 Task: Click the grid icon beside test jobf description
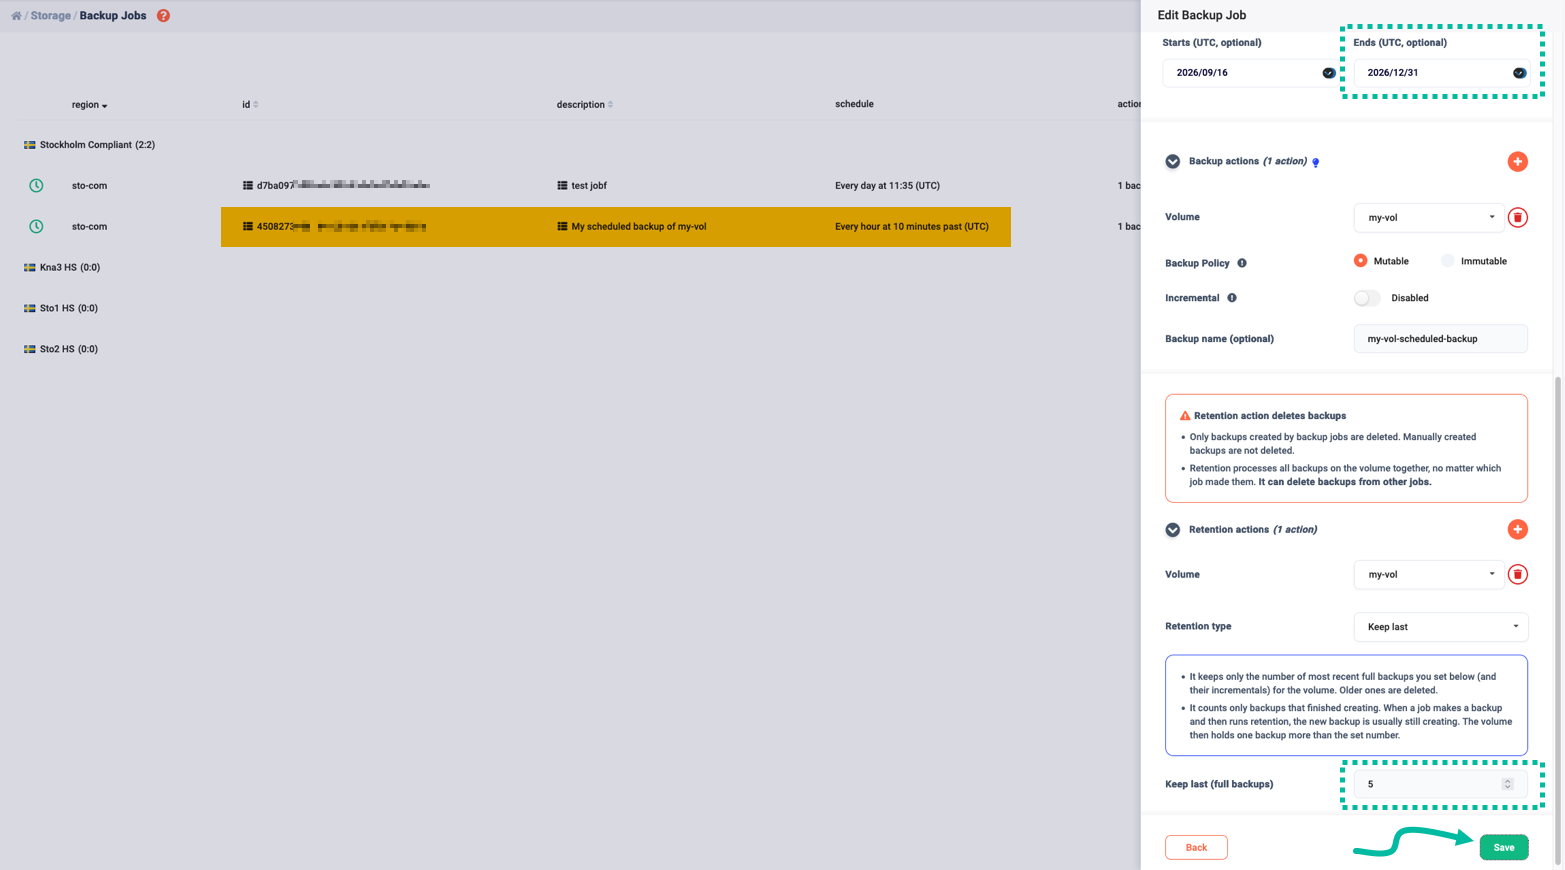(x=562, y=186)
